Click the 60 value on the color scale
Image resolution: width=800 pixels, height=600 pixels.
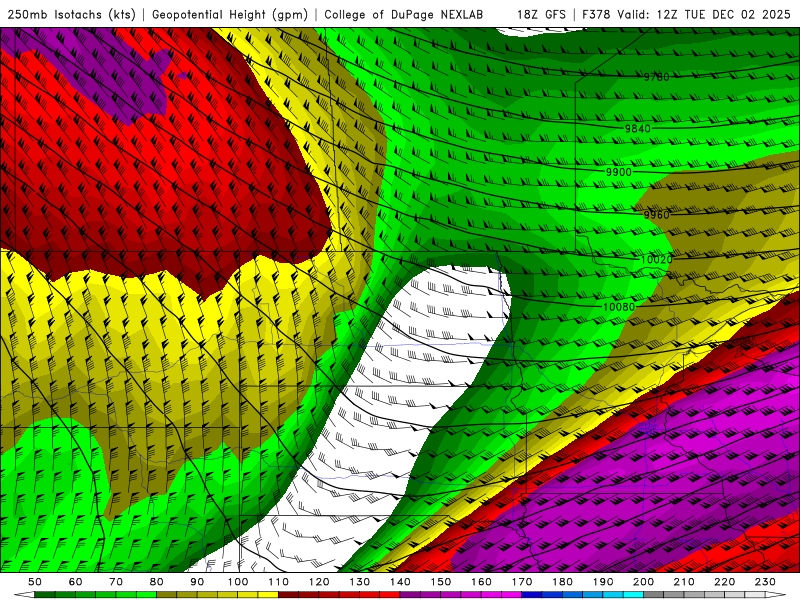pos(76,582)
